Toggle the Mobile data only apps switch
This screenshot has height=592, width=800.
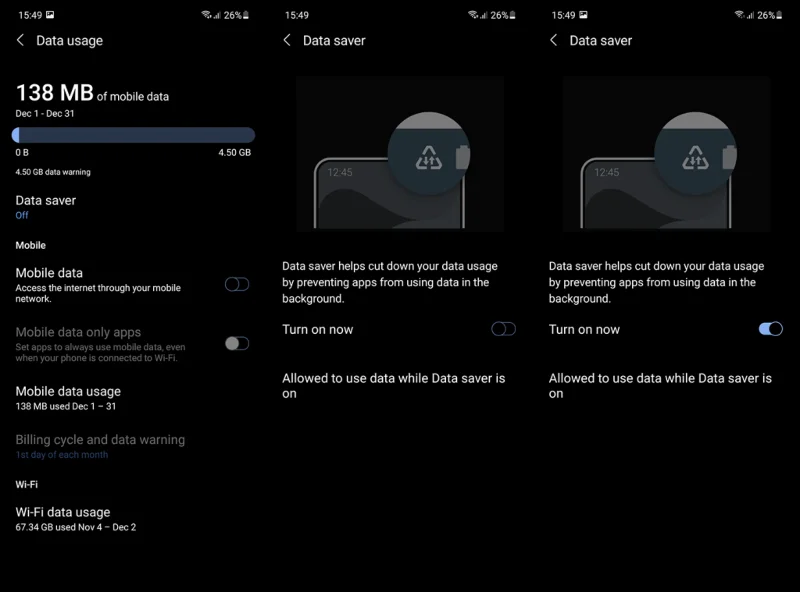tap(237, 343)
